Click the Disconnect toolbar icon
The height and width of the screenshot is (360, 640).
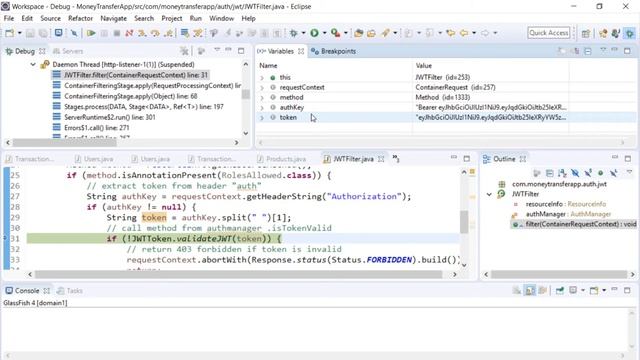point(129,33)
